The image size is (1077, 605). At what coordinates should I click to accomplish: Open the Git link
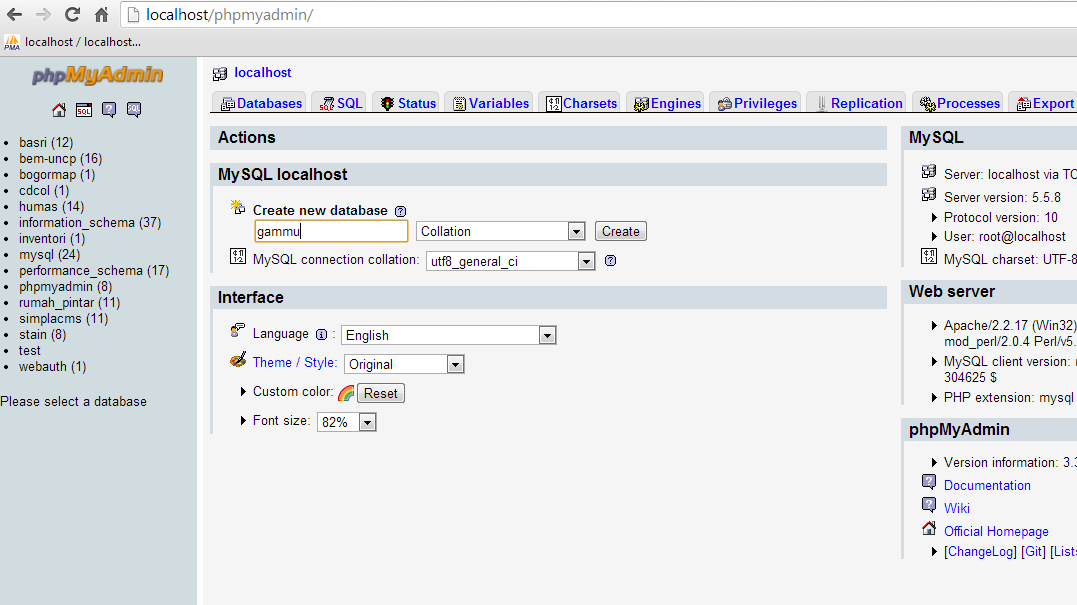click(1034, 551)
